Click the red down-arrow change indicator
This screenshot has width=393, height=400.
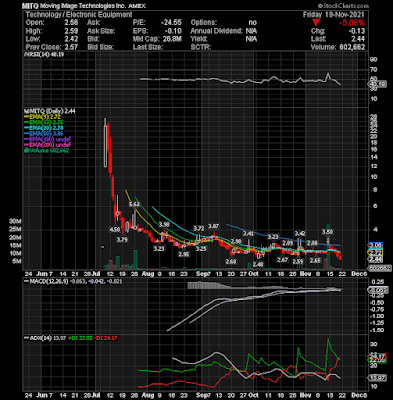316,23
